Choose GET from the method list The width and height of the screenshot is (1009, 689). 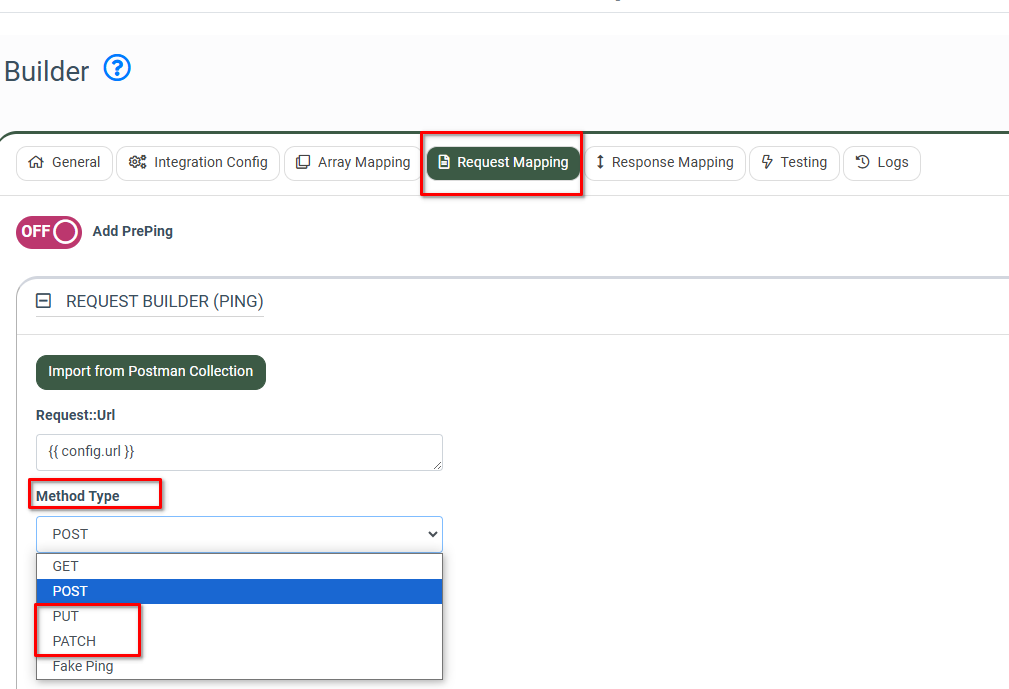[x=66, y=566]
